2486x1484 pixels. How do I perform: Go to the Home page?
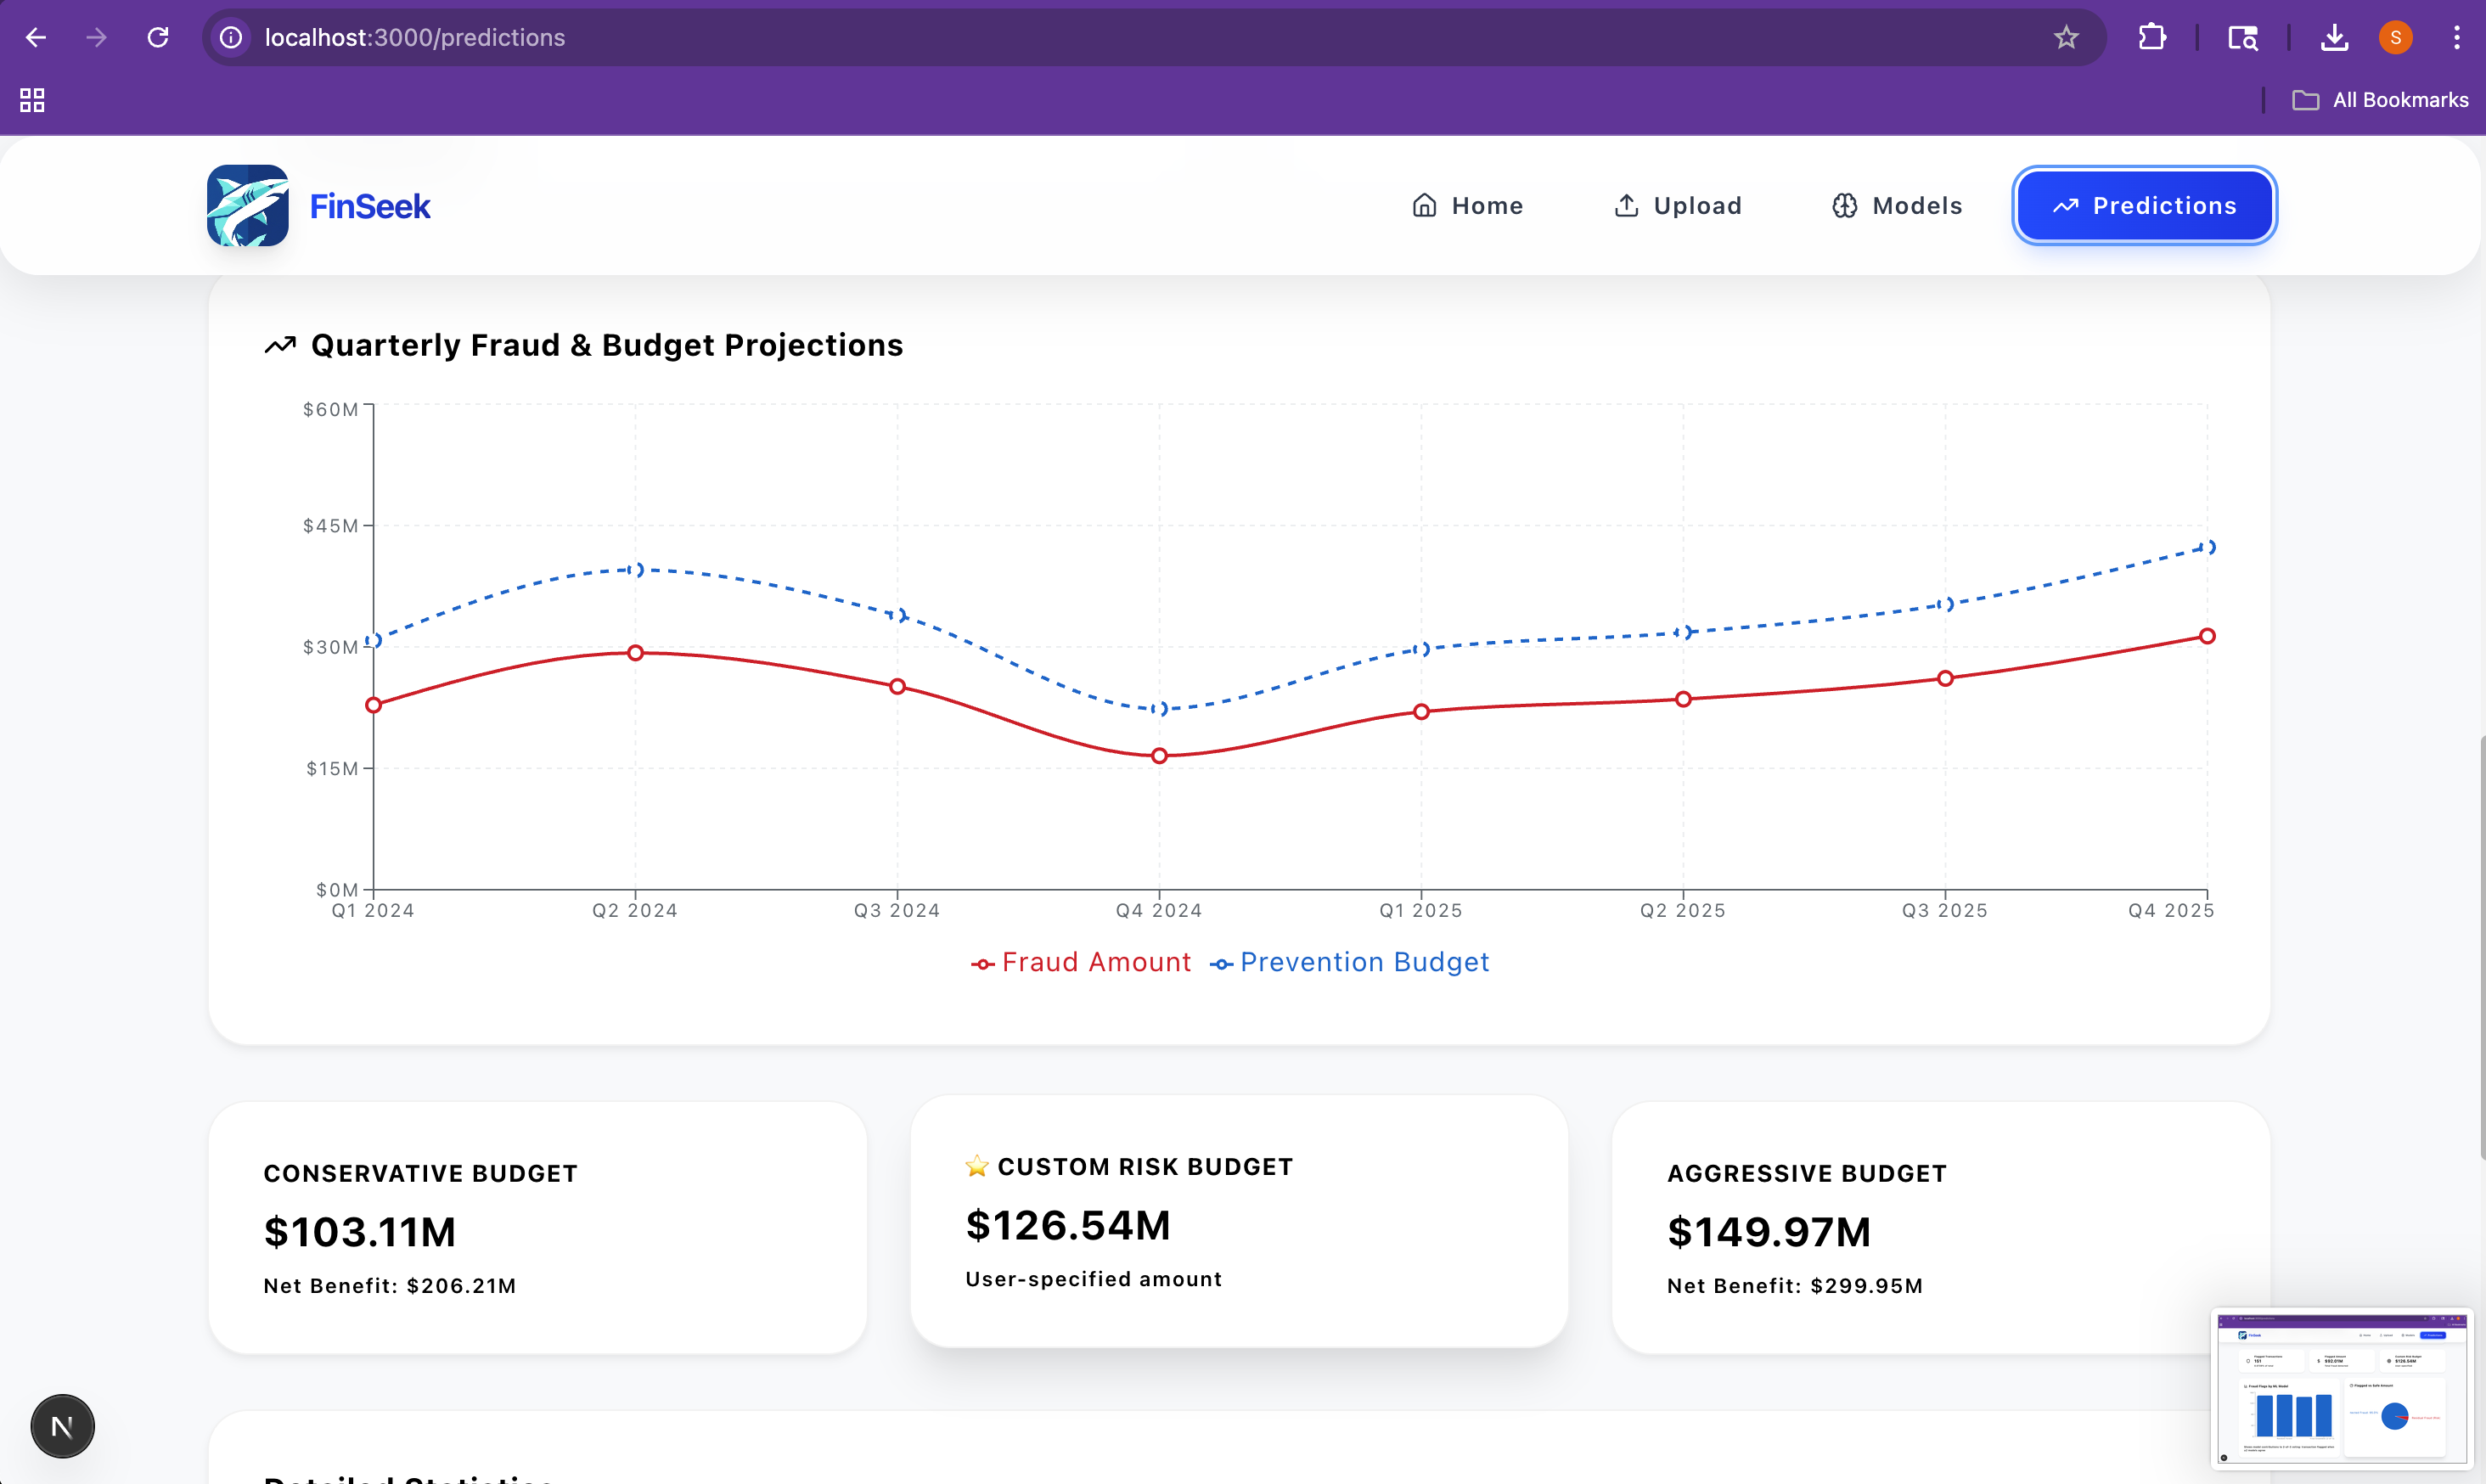pyautogui.click(x=1467, y=206)
